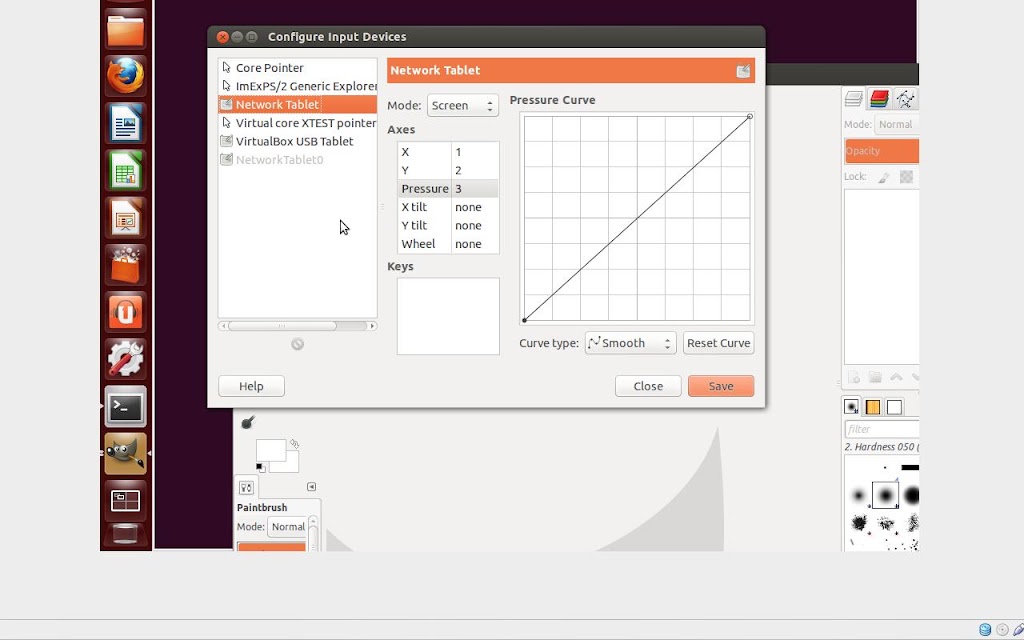Expand Curve type Smooth dropdown
The width and height of the screenshot is (1024, 640).
pos(630,343)
